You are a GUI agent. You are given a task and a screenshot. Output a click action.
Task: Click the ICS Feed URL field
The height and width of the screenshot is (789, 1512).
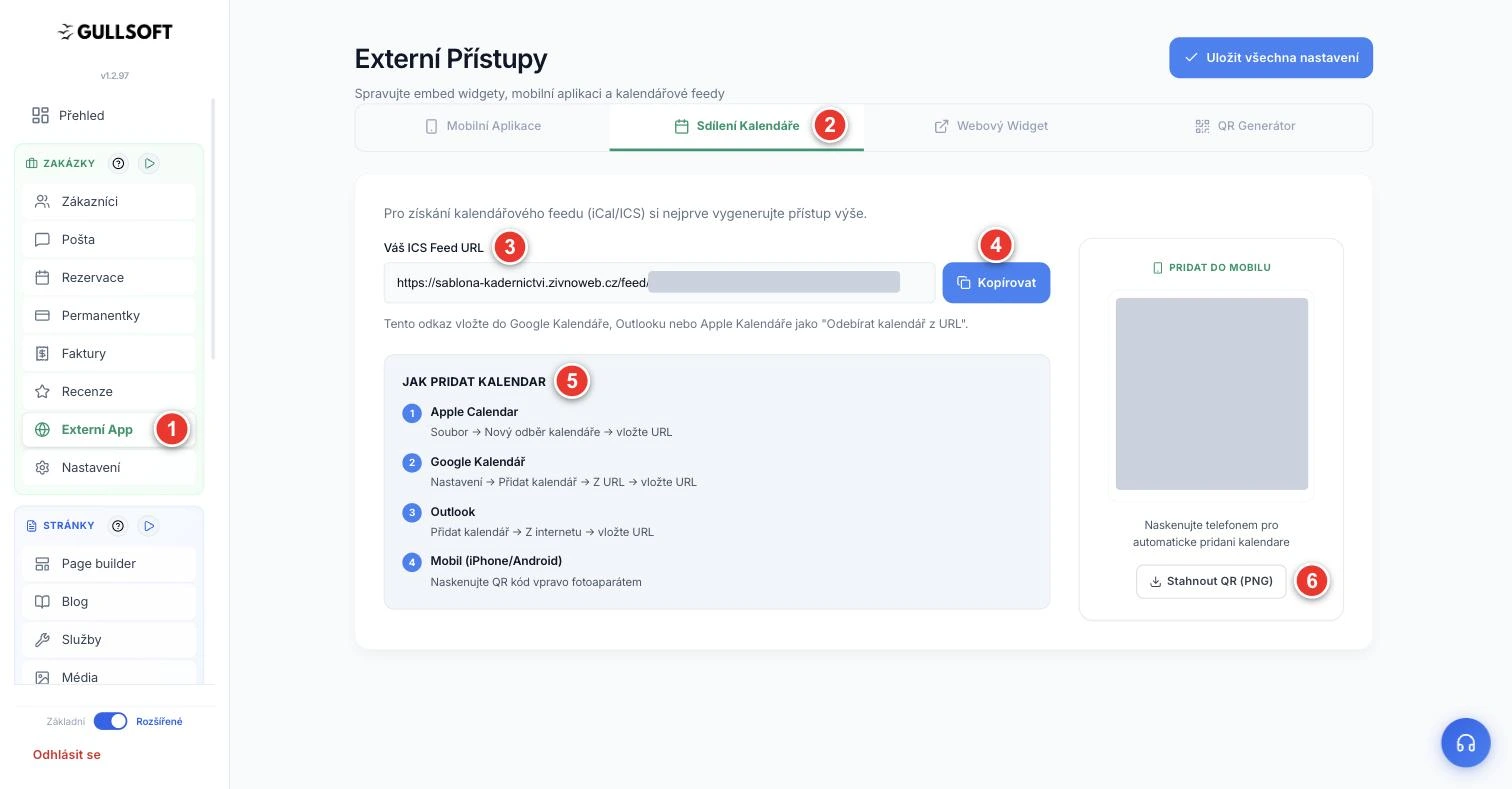point(660,283)
